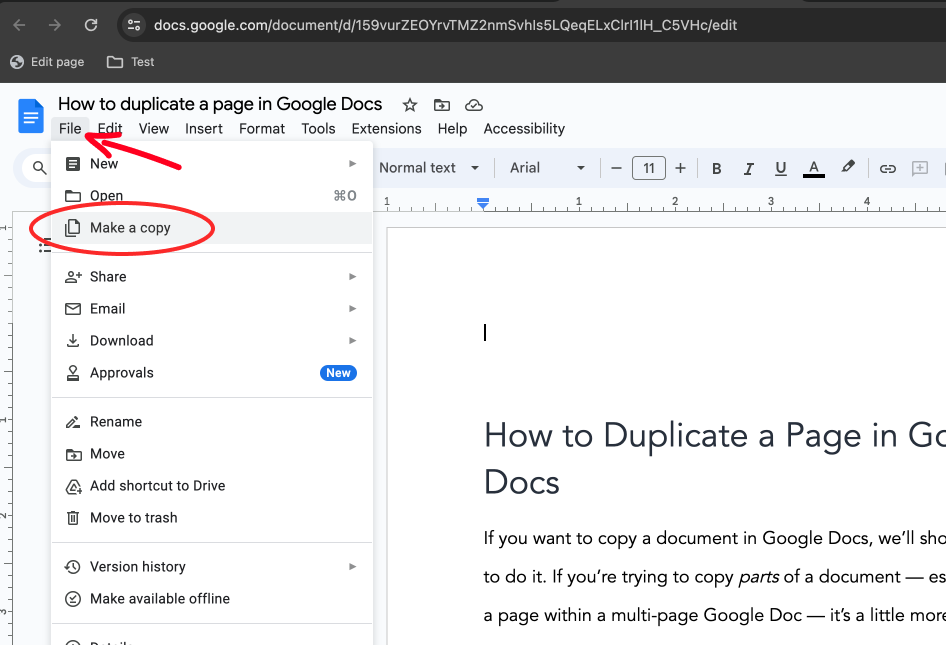The height and width of the screenshot is (645, 946).
Task: Click the New badge beside Approvals
Action: pos(338,373)
